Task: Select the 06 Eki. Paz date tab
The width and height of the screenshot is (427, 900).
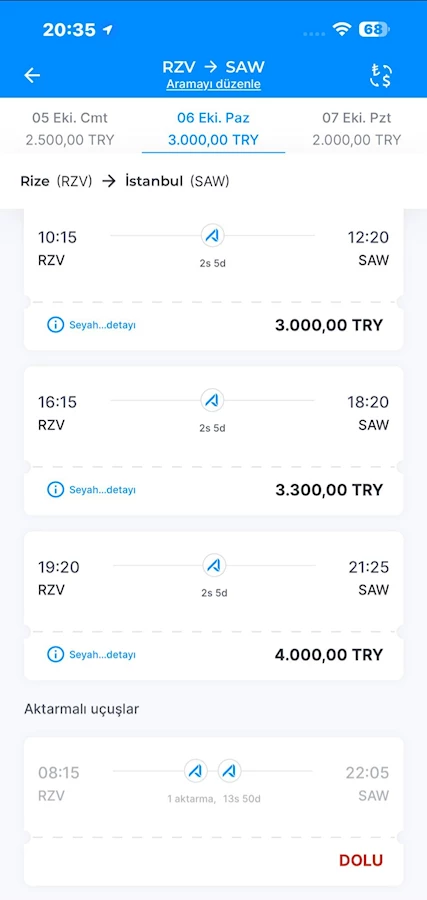Action: point(214,129)
